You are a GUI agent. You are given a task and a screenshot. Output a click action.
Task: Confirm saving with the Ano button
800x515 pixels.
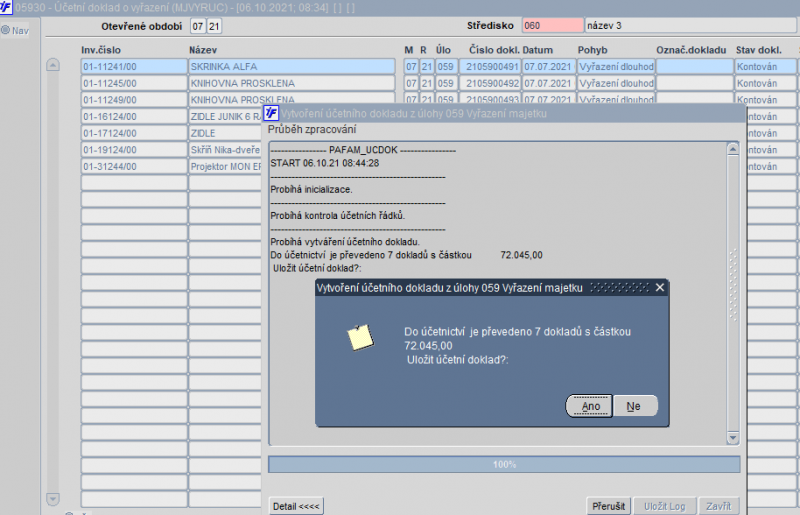tap(589, 406)
